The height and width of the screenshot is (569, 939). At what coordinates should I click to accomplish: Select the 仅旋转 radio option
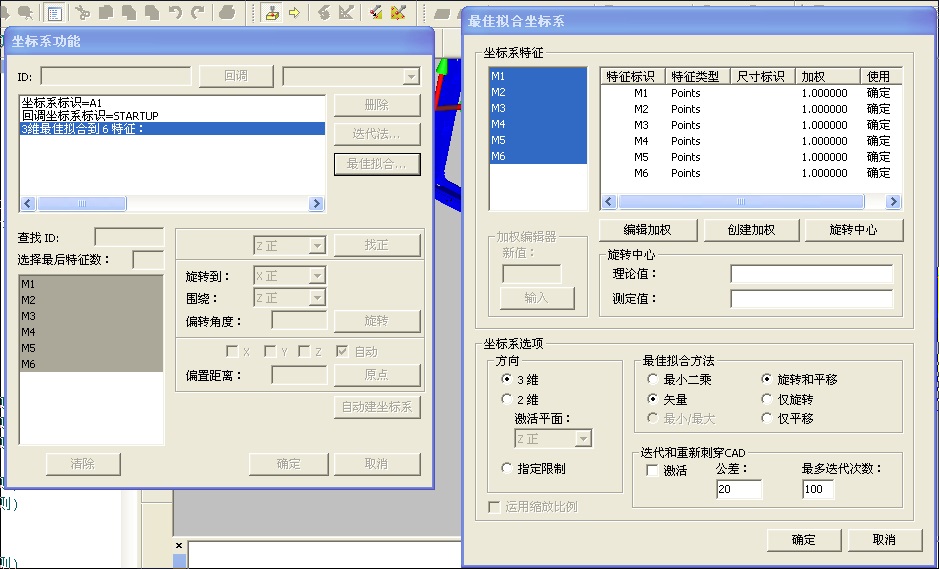pyautogui.click(x=768, y=399)
